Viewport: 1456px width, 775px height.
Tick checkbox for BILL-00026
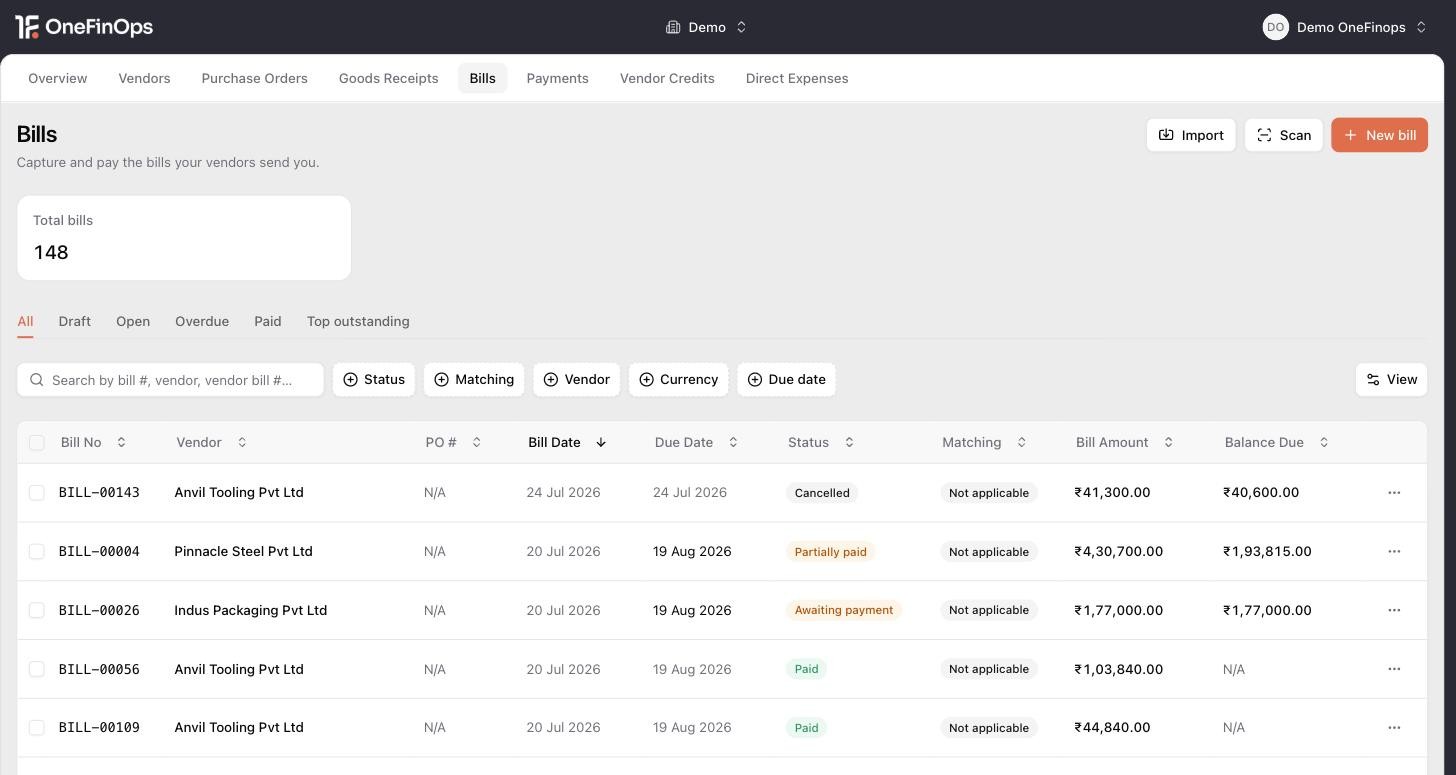click(x=37, y=610)
